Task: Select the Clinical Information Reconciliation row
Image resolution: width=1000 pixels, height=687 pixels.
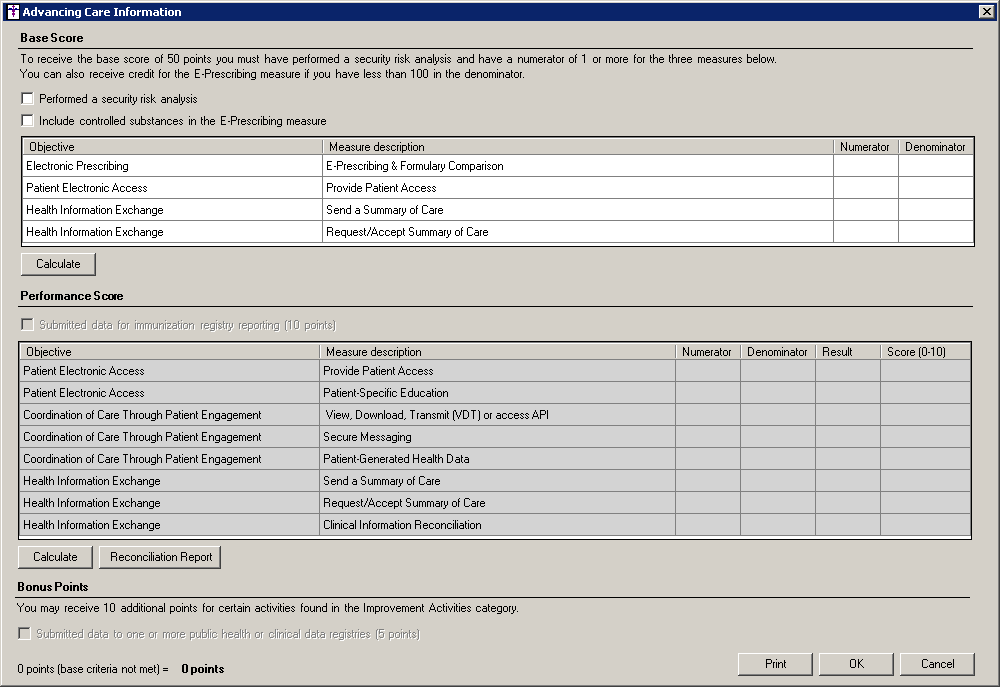Action: 402,525
